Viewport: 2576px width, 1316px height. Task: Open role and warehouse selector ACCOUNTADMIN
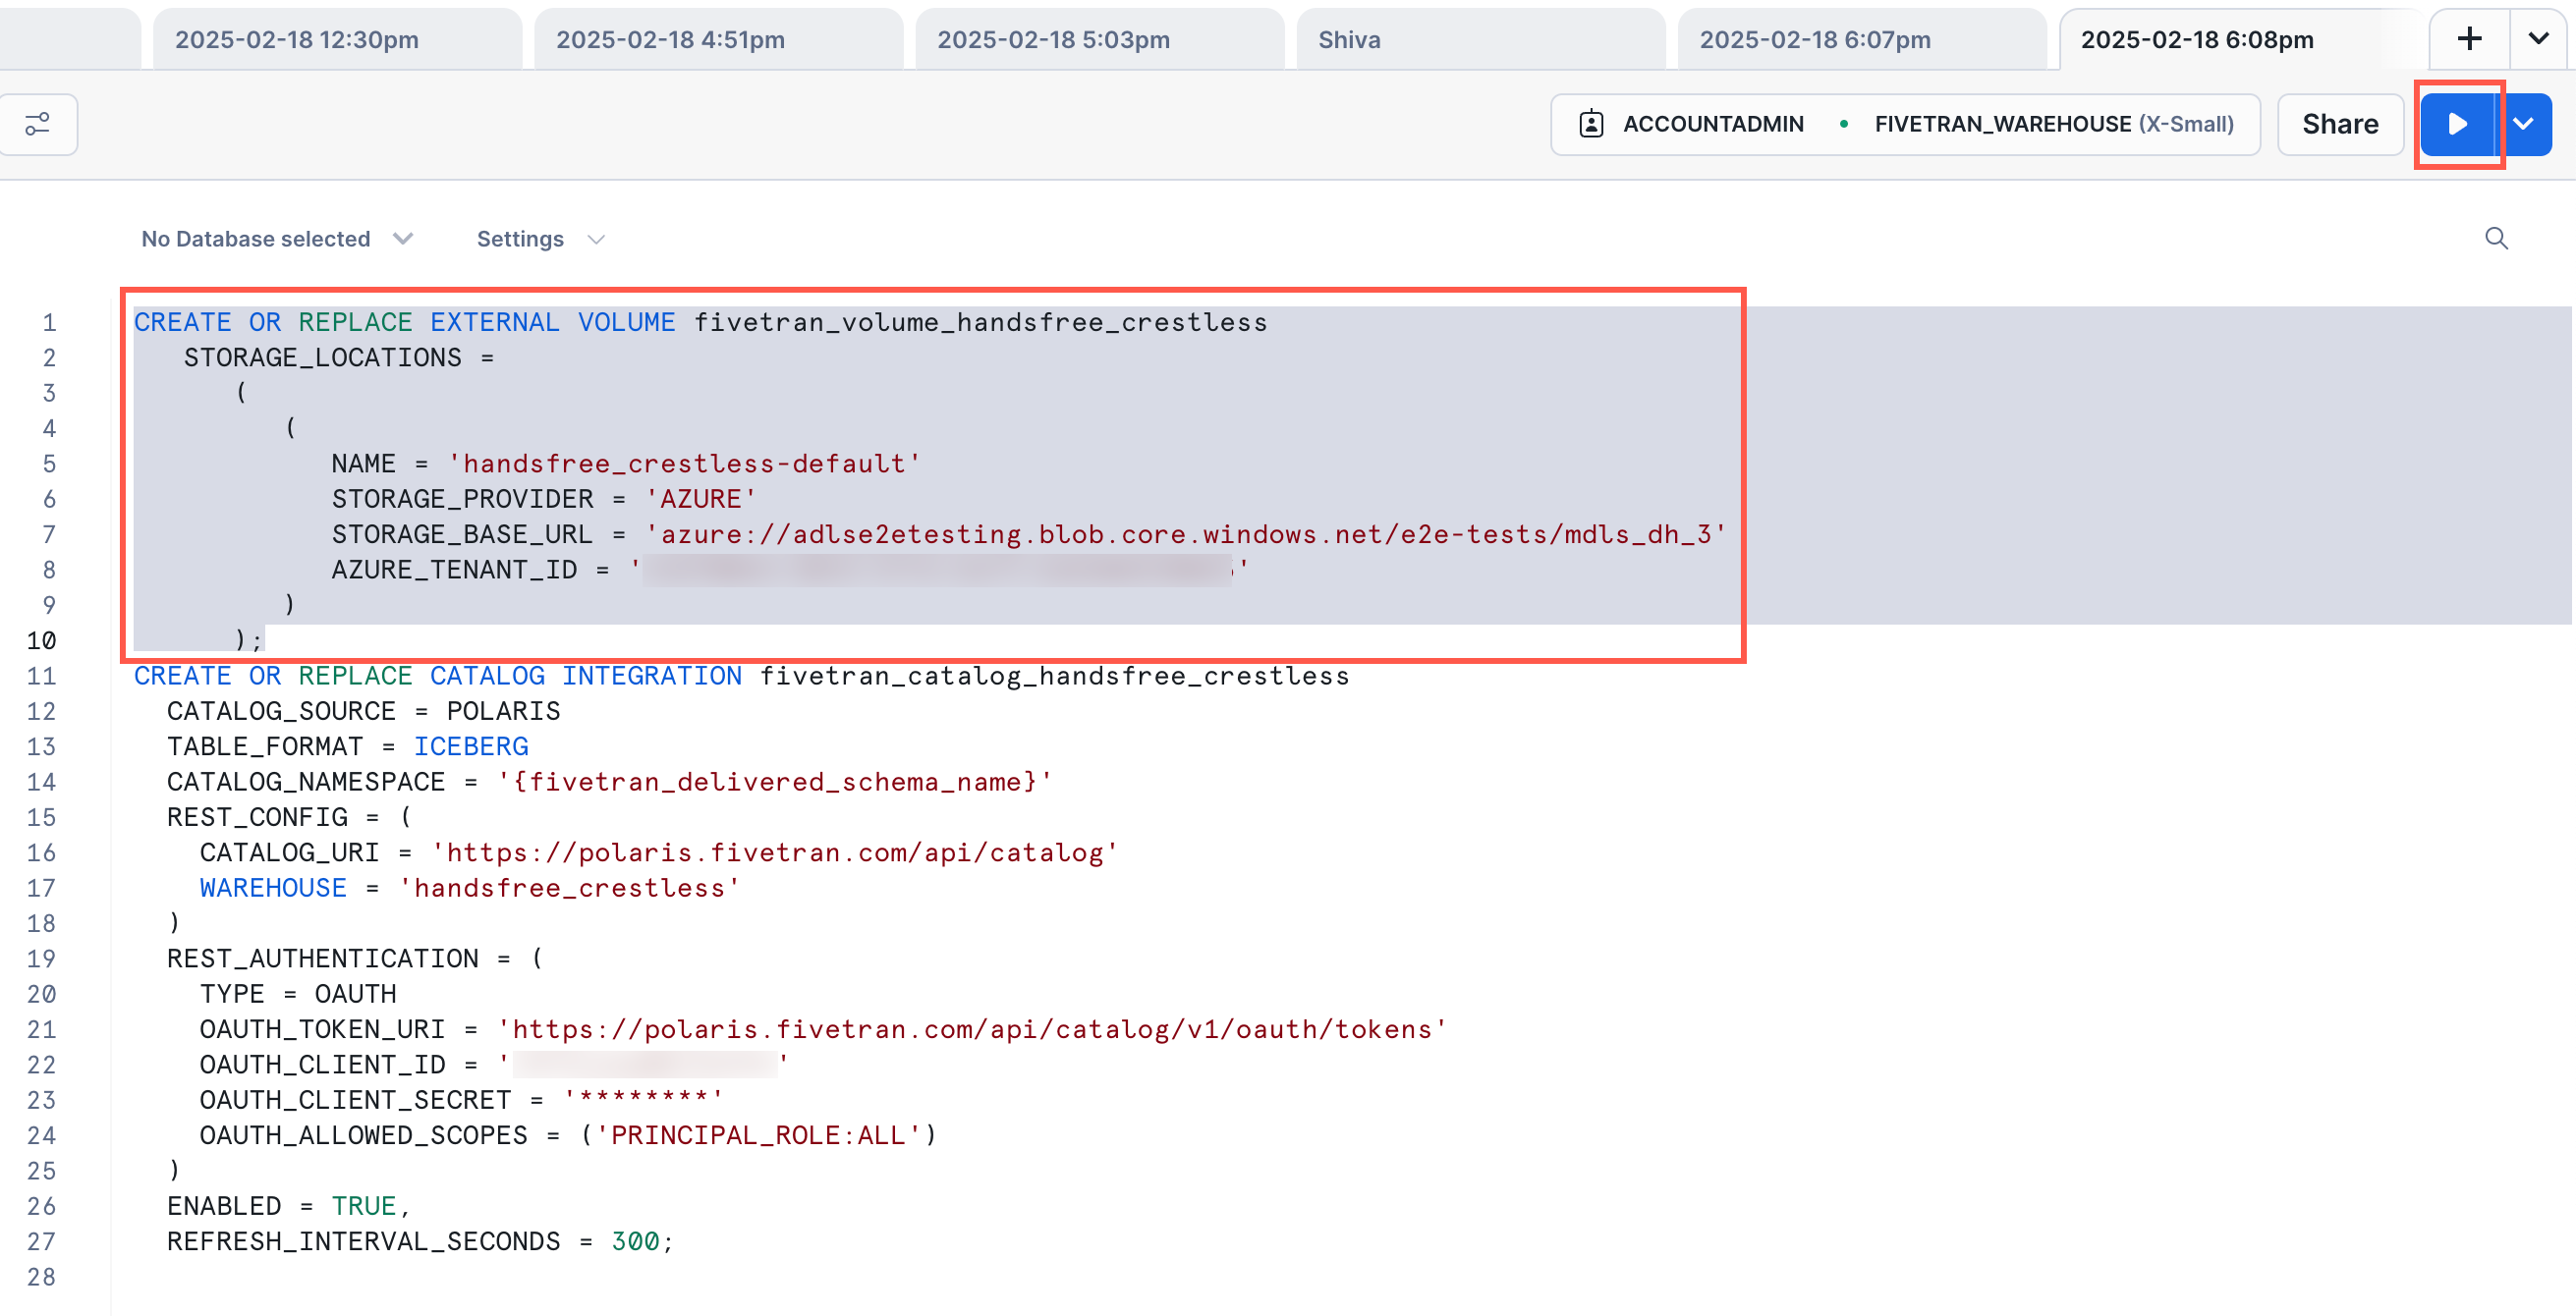[1905, 124]
